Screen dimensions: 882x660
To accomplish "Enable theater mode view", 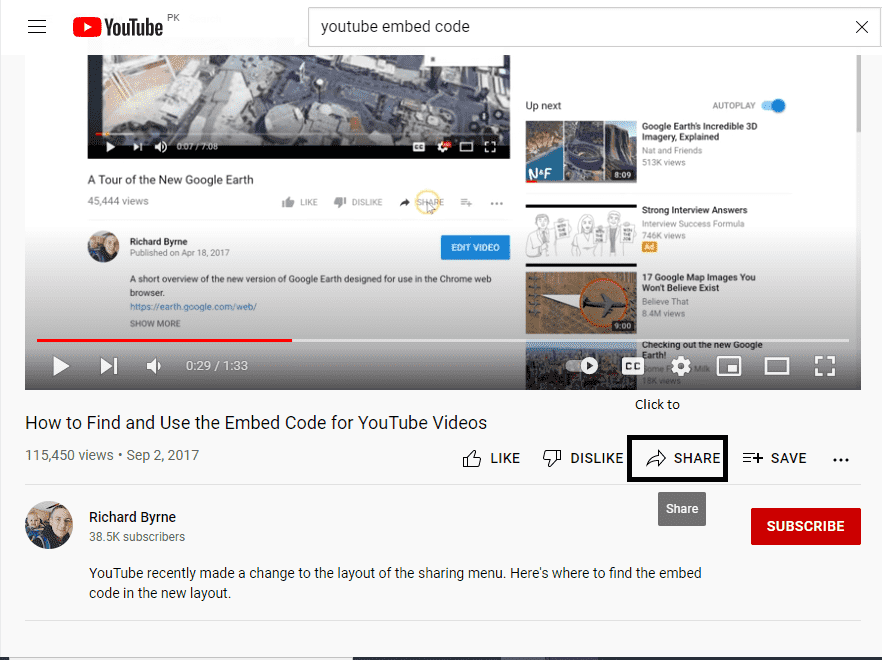I will 777,366.
